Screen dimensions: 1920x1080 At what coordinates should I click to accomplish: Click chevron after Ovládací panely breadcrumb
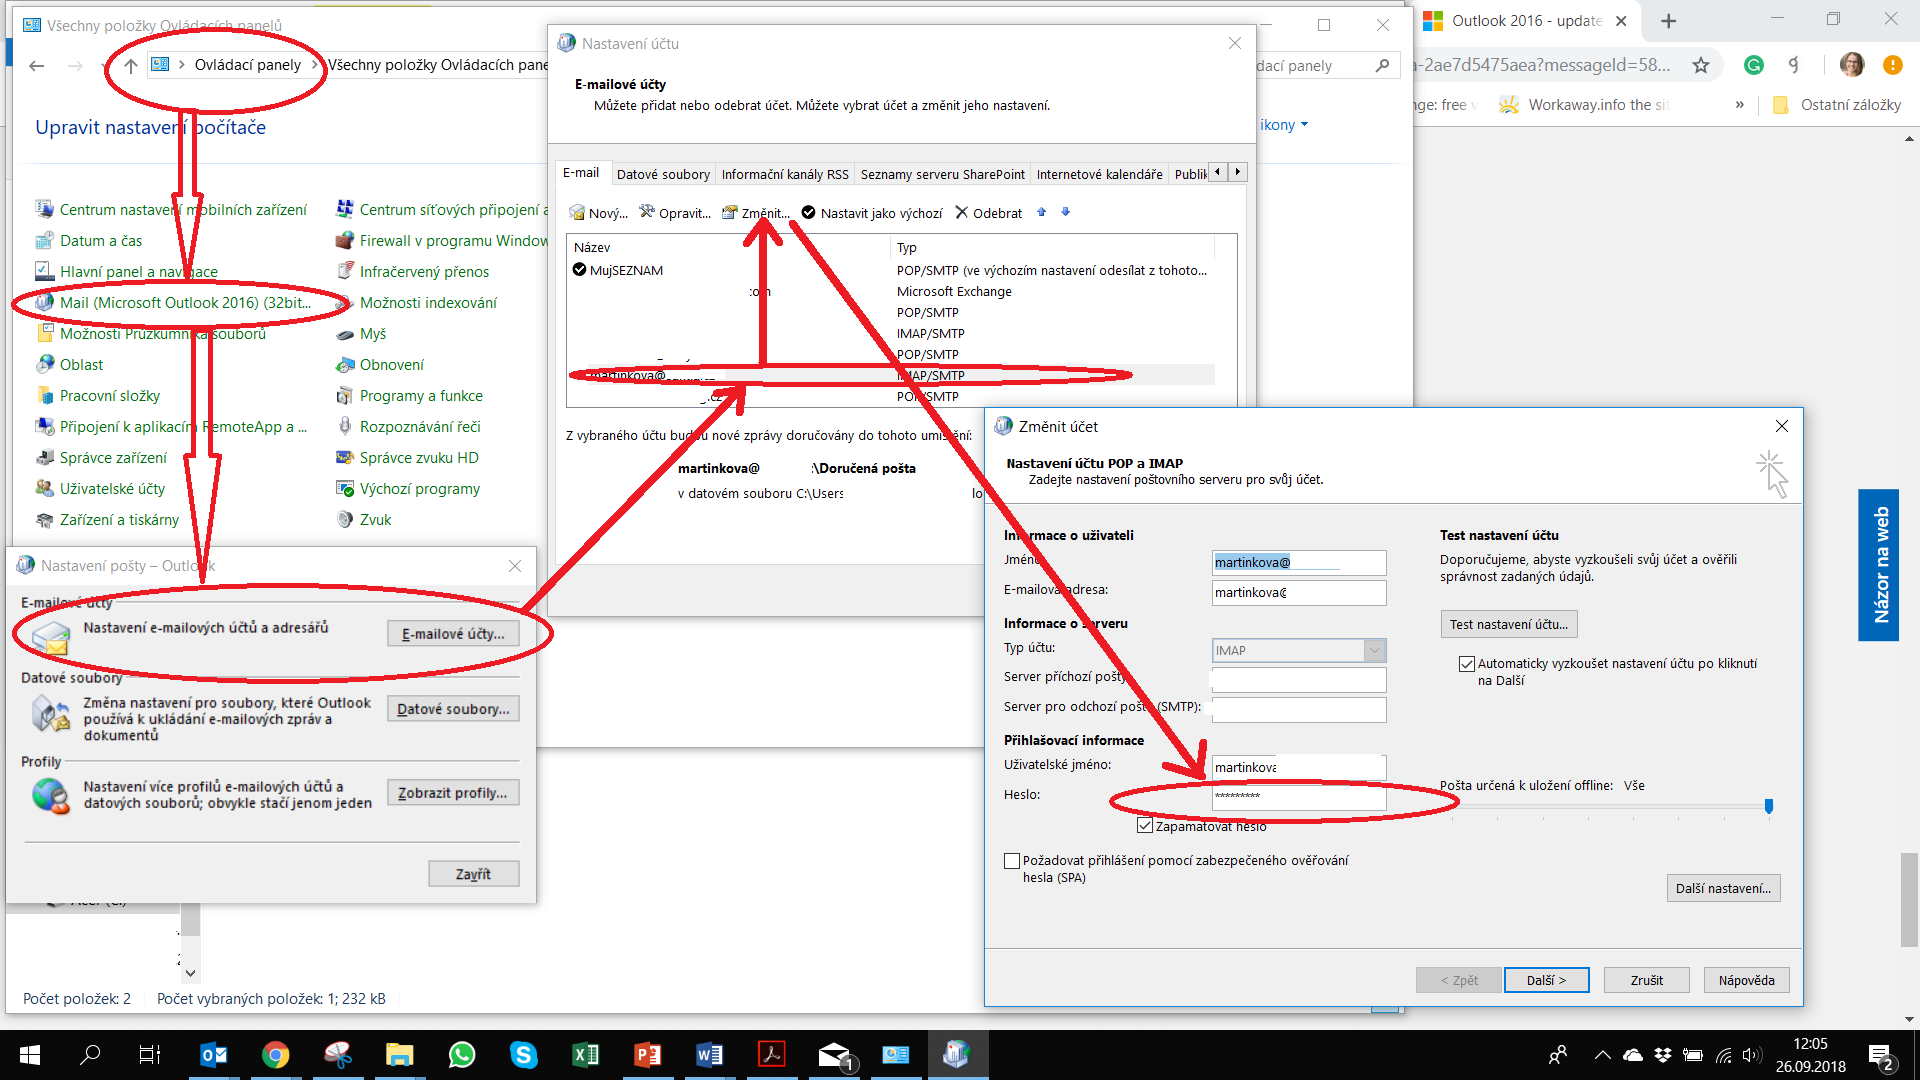click(x=315, y=65)
